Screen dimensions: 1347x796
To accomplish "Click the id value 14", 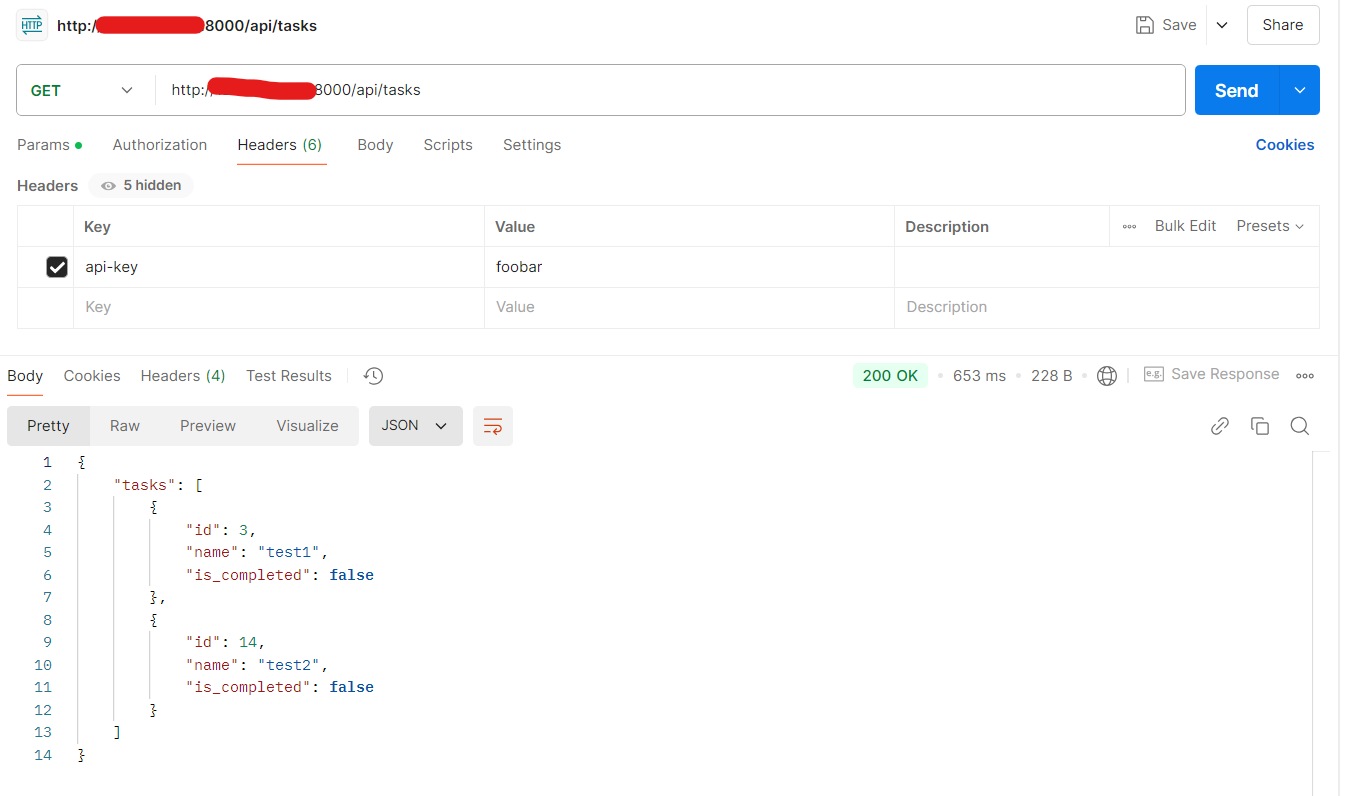I will [248, 642].
